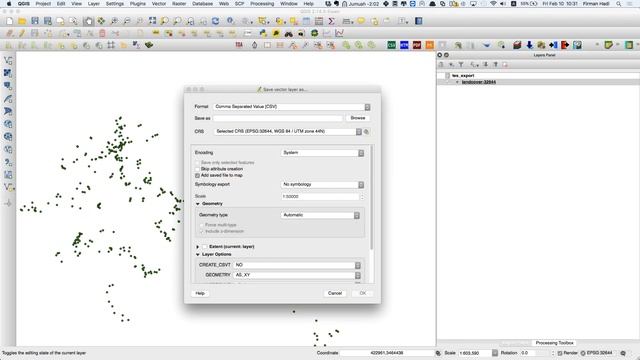The image size is (640, 360).
Task: Open the Symbology export dropdown
Action: click(x=322, y=184)
